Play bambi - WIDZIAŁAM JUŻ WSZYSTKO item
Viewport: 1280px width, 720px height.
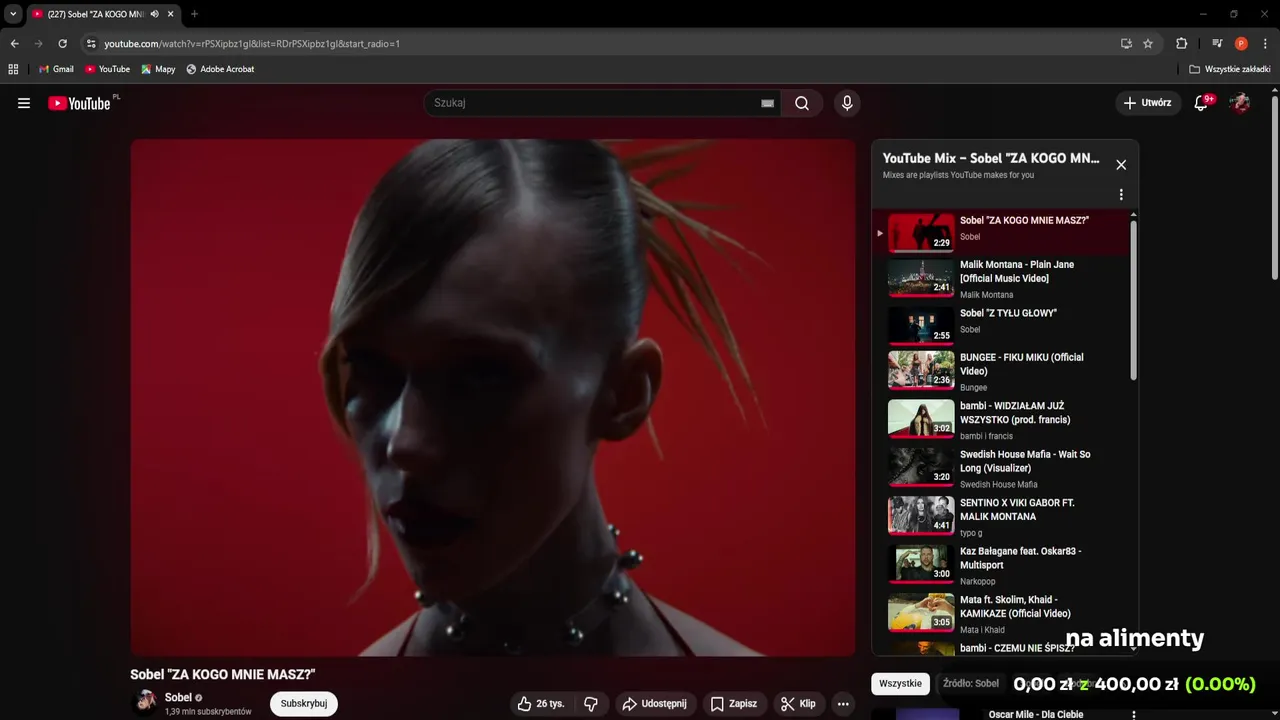tap(1004, 420)
